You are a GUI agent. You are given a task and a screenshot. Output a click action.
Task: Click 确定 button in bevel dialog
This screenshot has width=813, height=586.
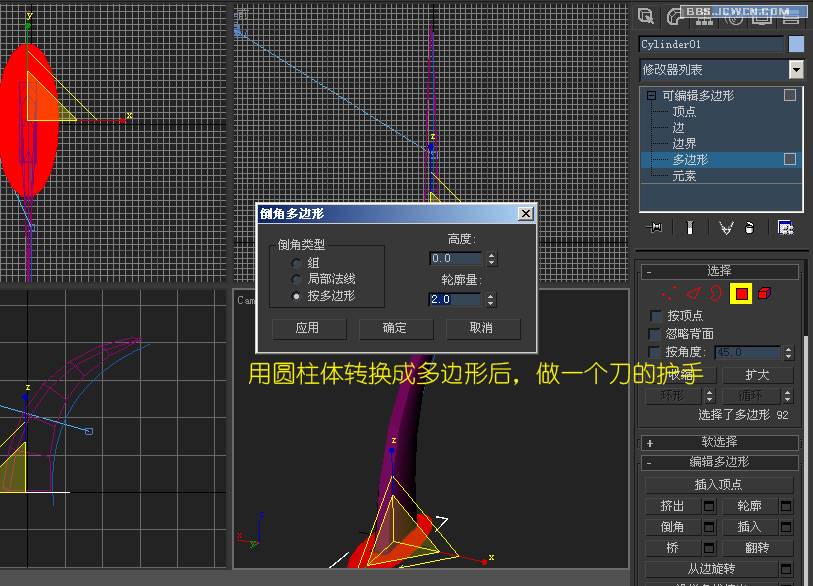396,328
